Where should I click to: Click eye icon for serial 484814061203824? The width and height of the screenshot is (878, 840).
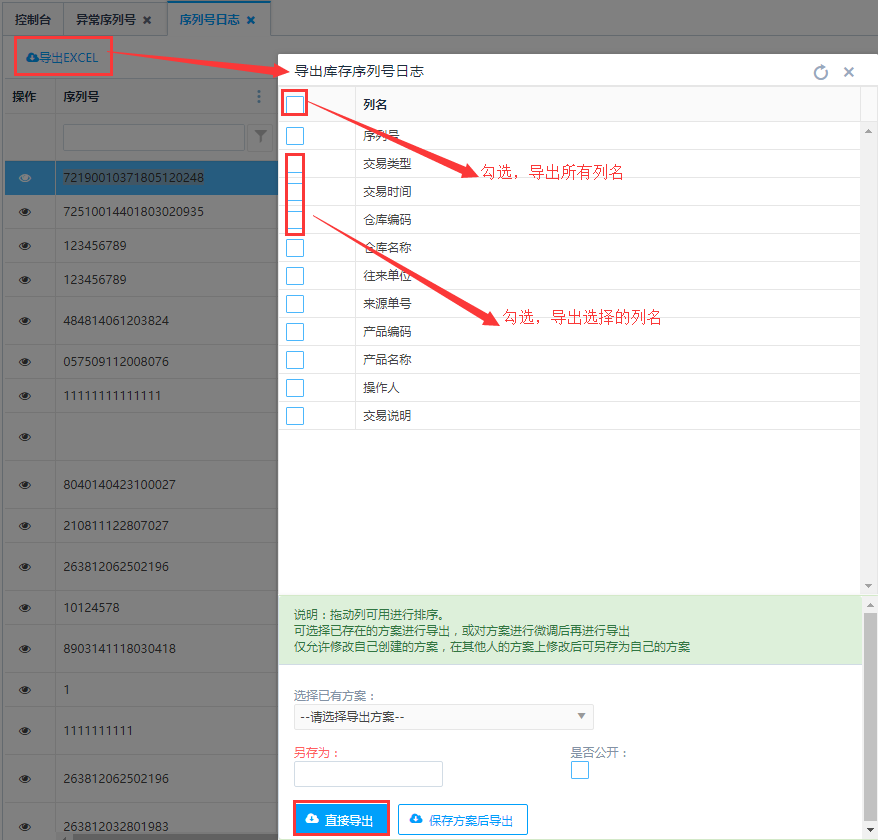[x=25, y=321]
